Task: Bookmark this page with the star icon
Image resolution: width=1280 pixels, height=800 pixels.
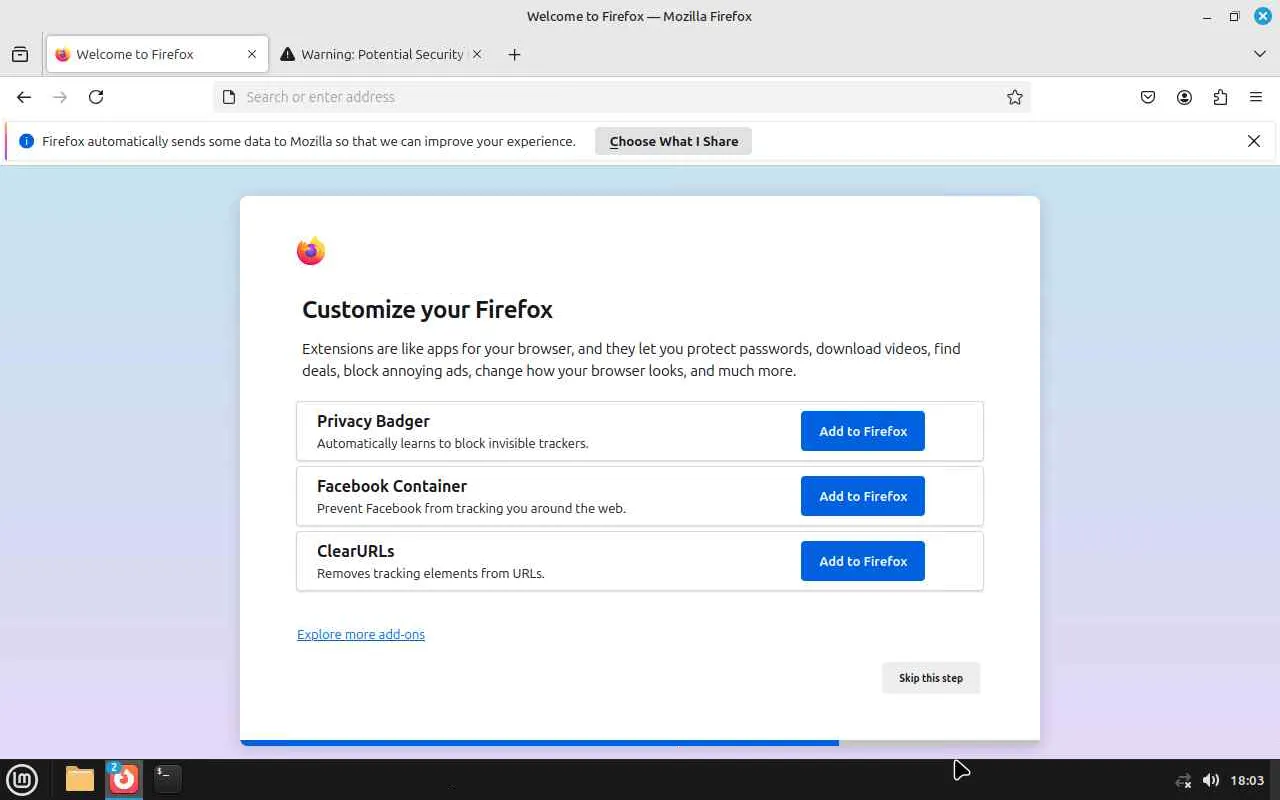Action: point(1015,97)
